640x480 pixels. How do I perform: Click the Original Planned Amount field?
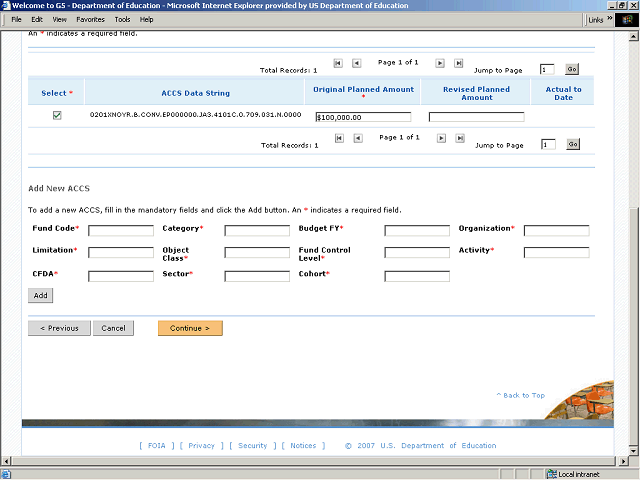click(x=363, y=117)
